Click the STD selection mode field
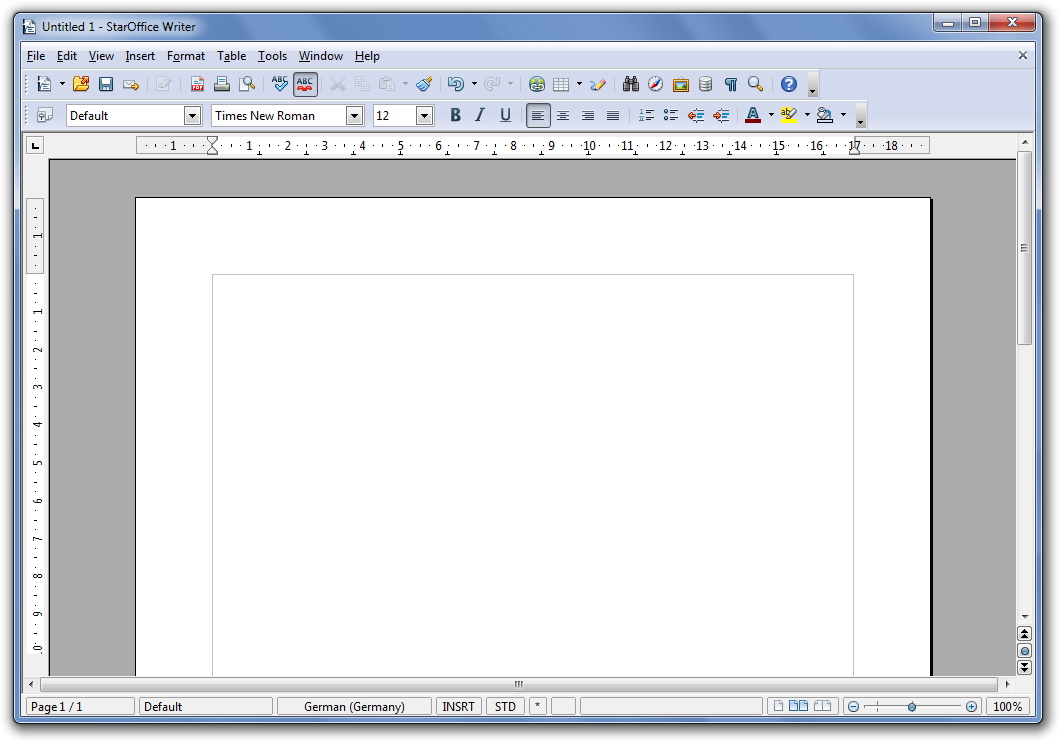Image resolution: width=1061 pixels, height=743 pixels. pos(505,706)
